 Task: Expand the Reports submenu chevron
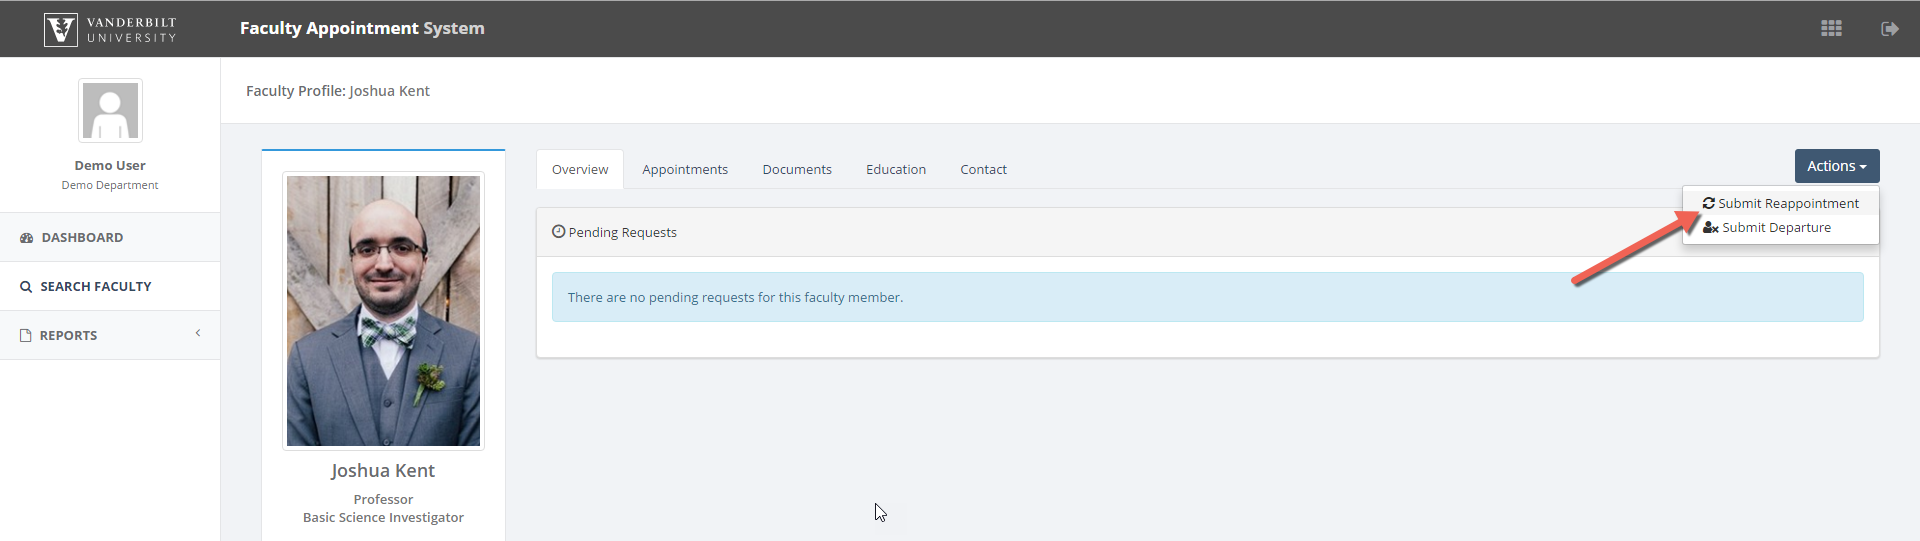(198, 333)
